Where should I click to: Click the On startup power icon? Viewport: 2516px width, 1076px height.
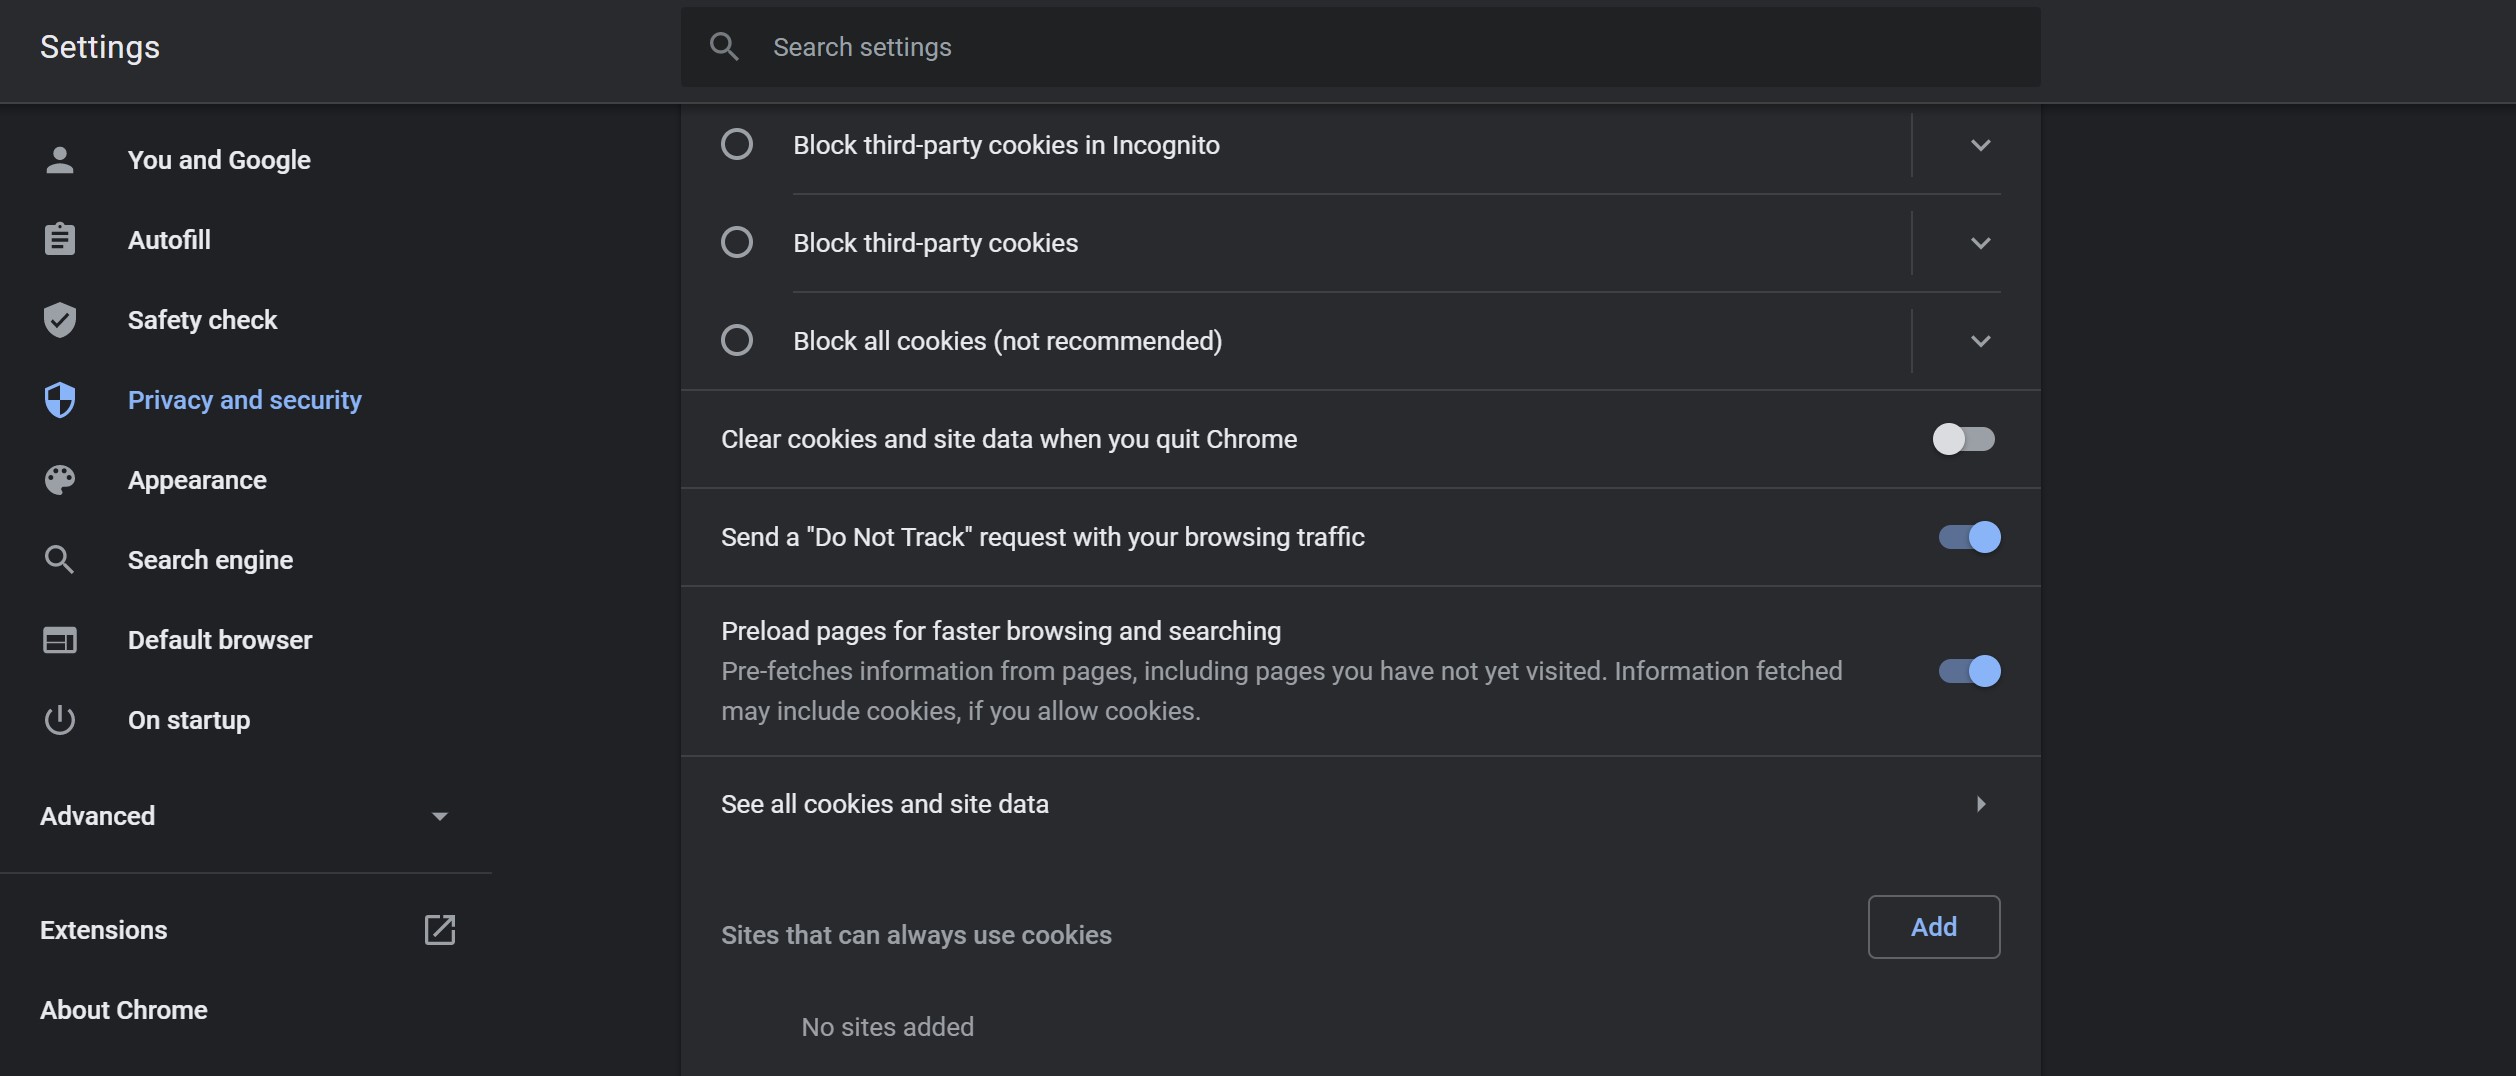coord(60,720)
